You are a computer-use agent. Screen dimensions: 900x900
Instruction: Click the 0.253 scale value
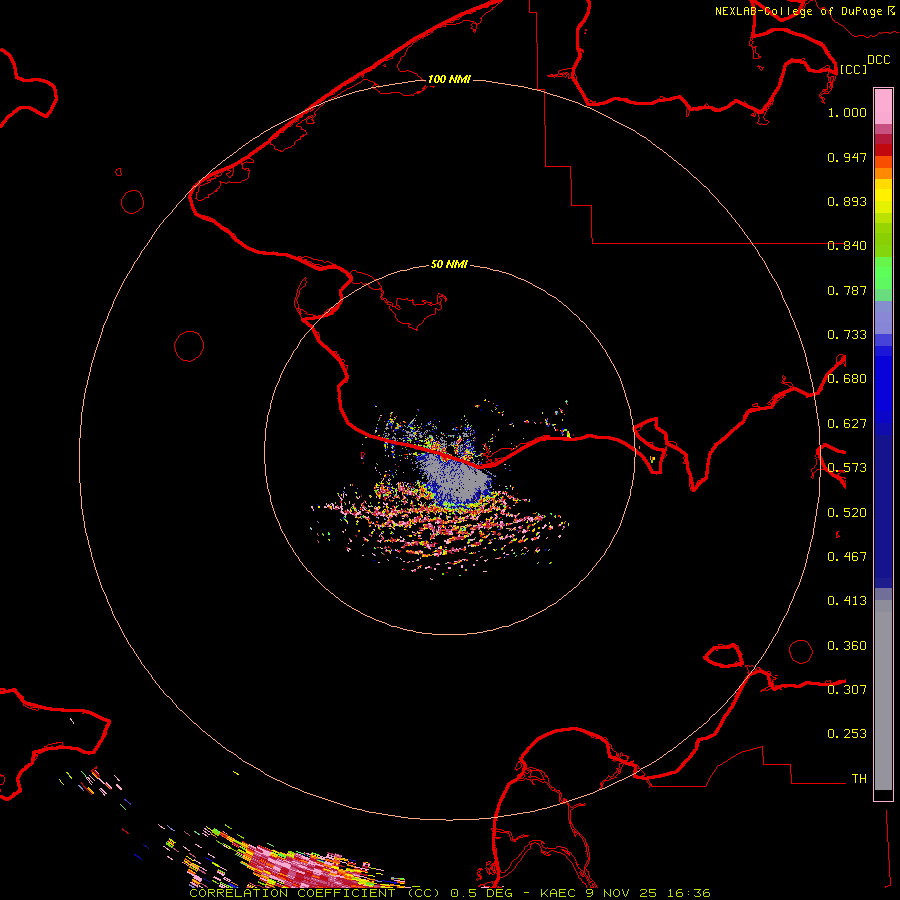coord(847,734)
